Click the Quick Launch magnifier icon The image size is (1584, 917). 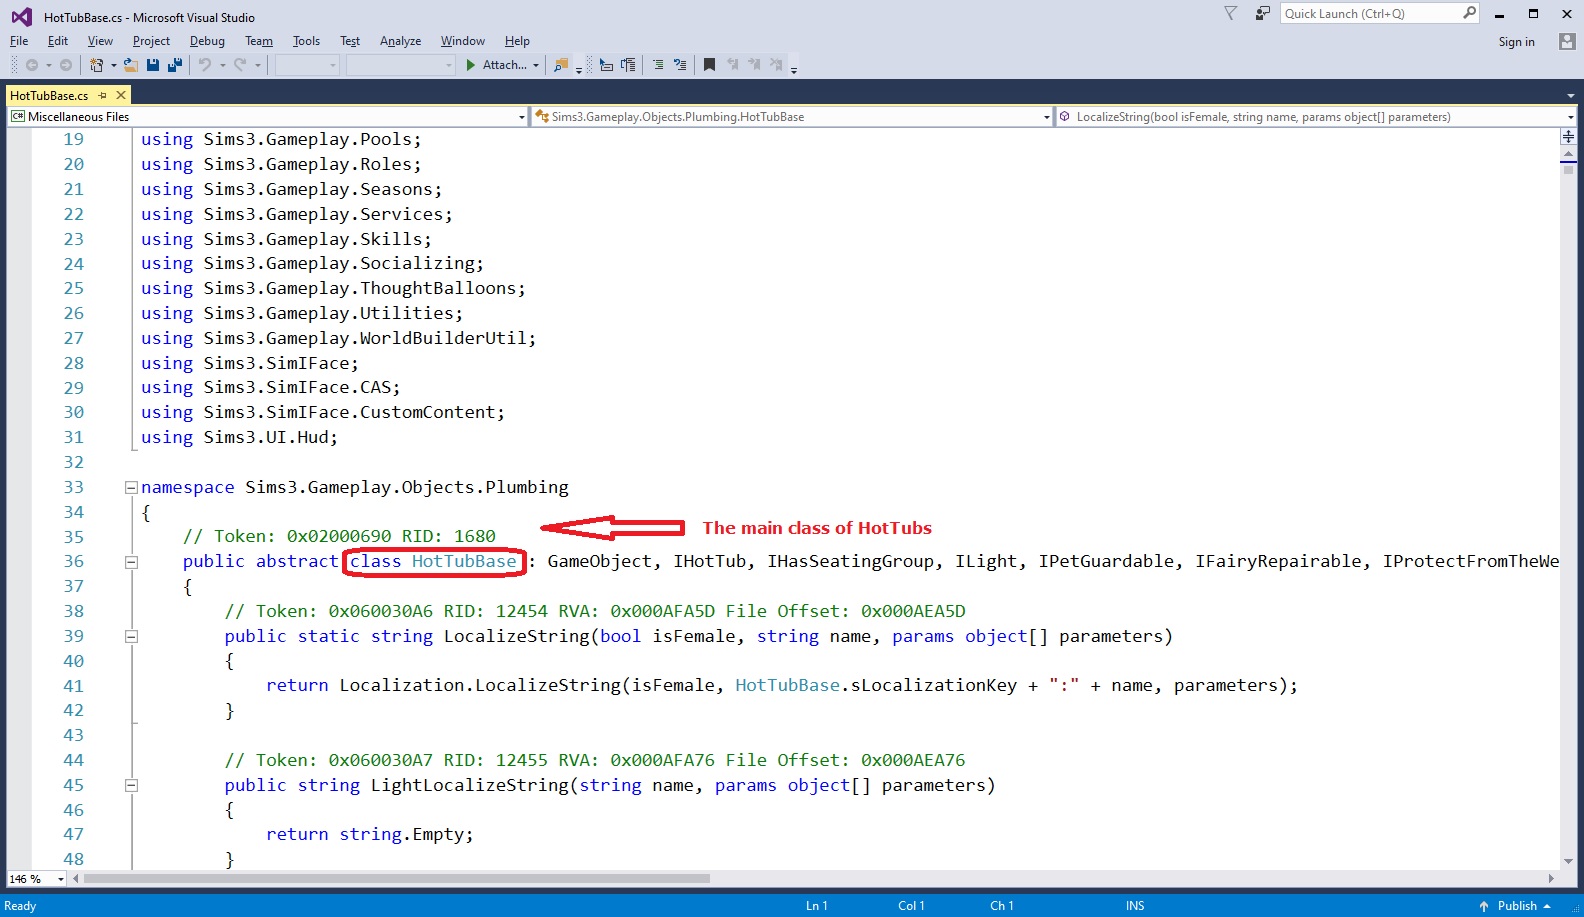[1469, 13]
